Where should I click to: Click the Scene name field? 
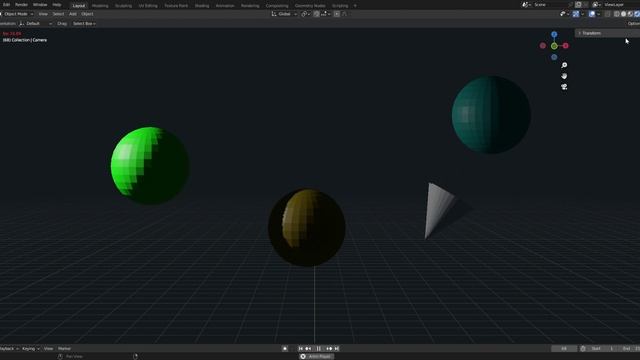(551, 4)
